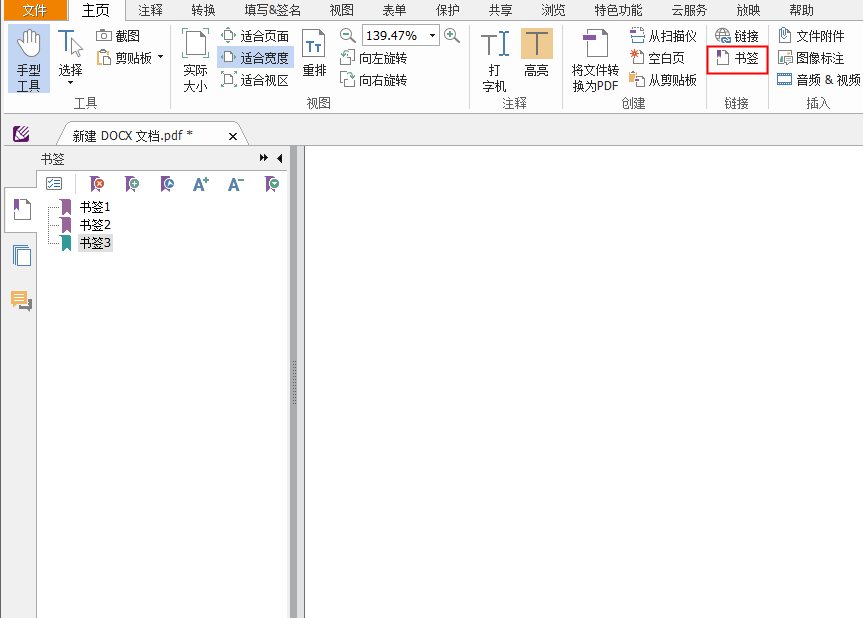Screen dimensions: 863x618
Task: Switch to the Comment (注释) ribbon tab
Action: (150, 10)
